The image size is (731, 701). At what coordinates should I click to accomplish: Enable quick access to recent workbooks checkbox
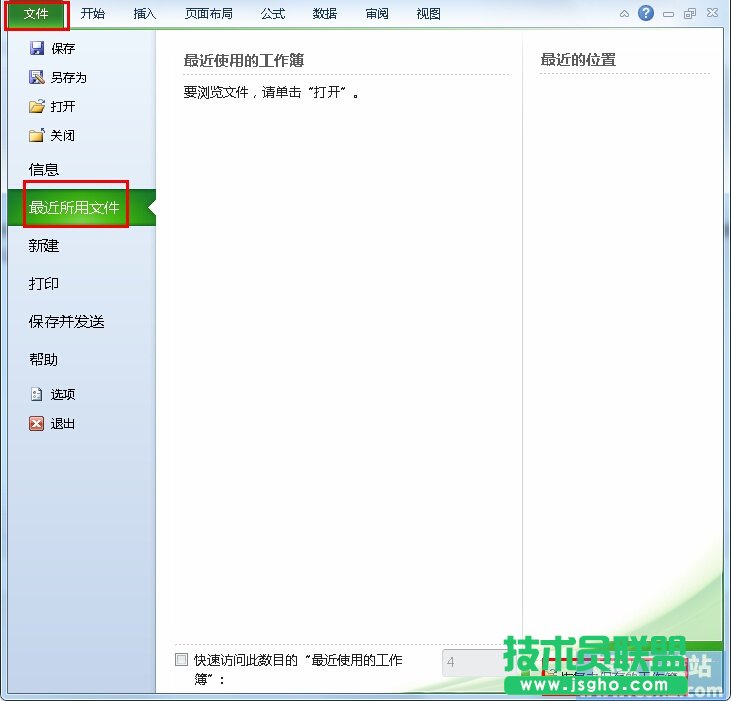point(181,659)
